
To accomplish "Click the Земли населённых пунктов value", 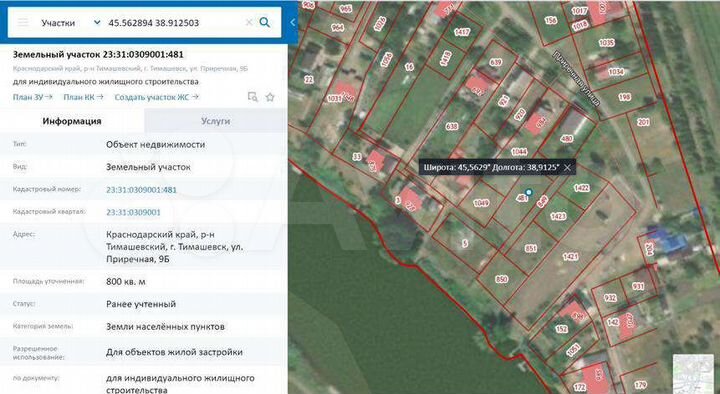I will (x=165, y=326).
